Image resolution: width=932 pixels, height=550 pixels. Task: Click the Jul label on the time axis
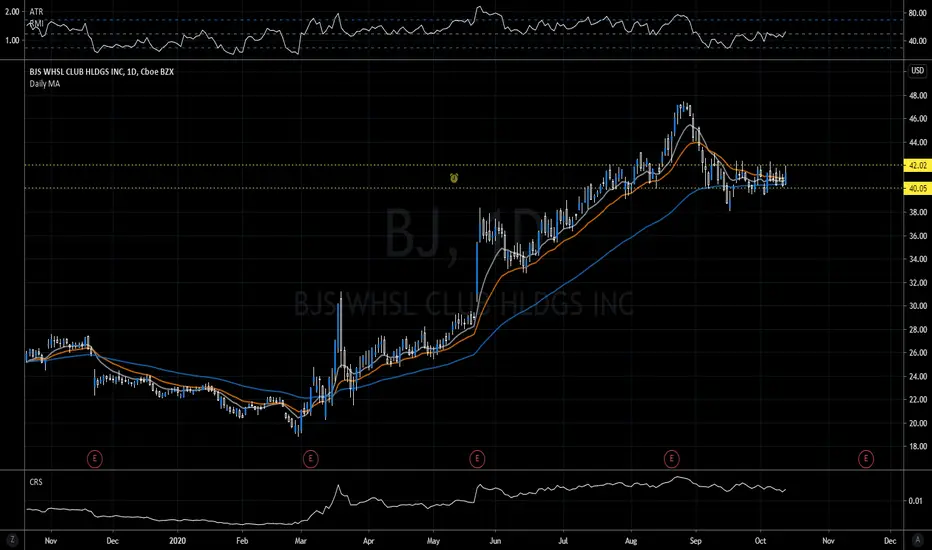point(563,540)
